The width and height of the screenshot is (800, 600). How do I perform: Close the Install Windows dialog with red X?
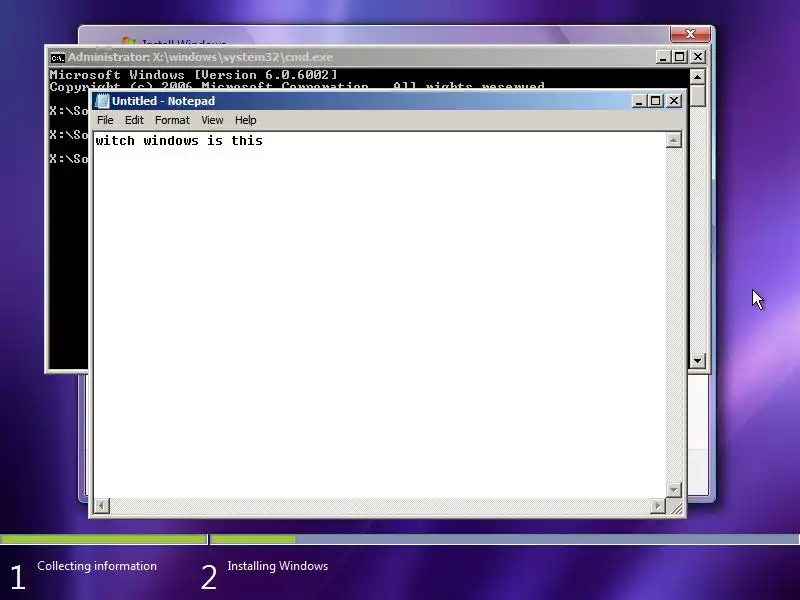pos(690,34)
